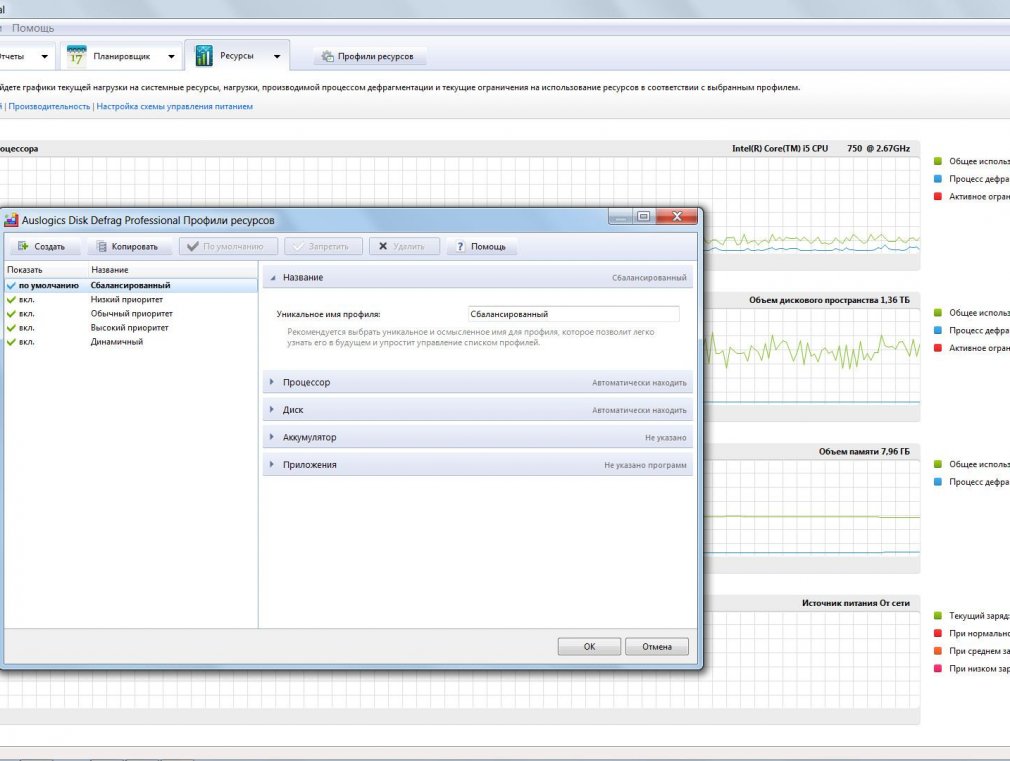Image resolution: width=1010 pixels, height=761 pixels.
Task: Click the По умолчанию toolbar button
Action: coord(228,246)
